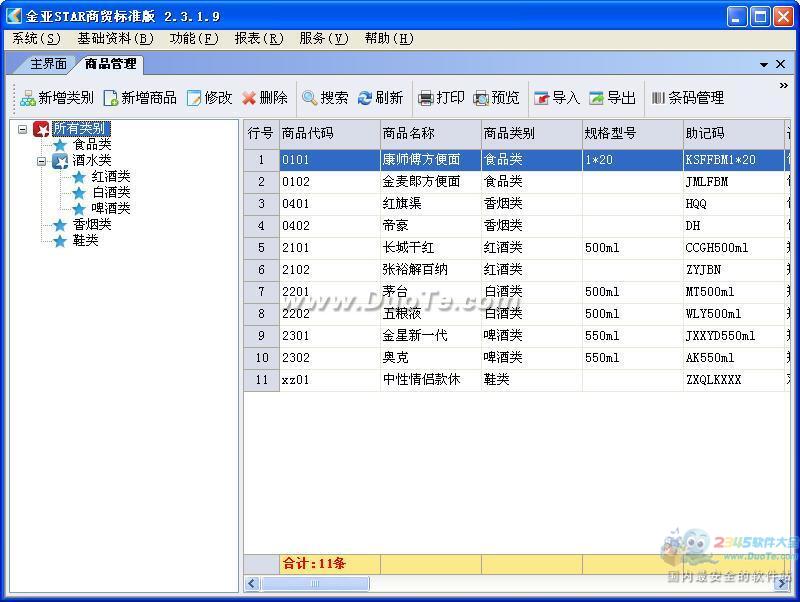
Task: Click the 新增类别 (add category) toolbar icon
Action: click(x=28, y=98)
